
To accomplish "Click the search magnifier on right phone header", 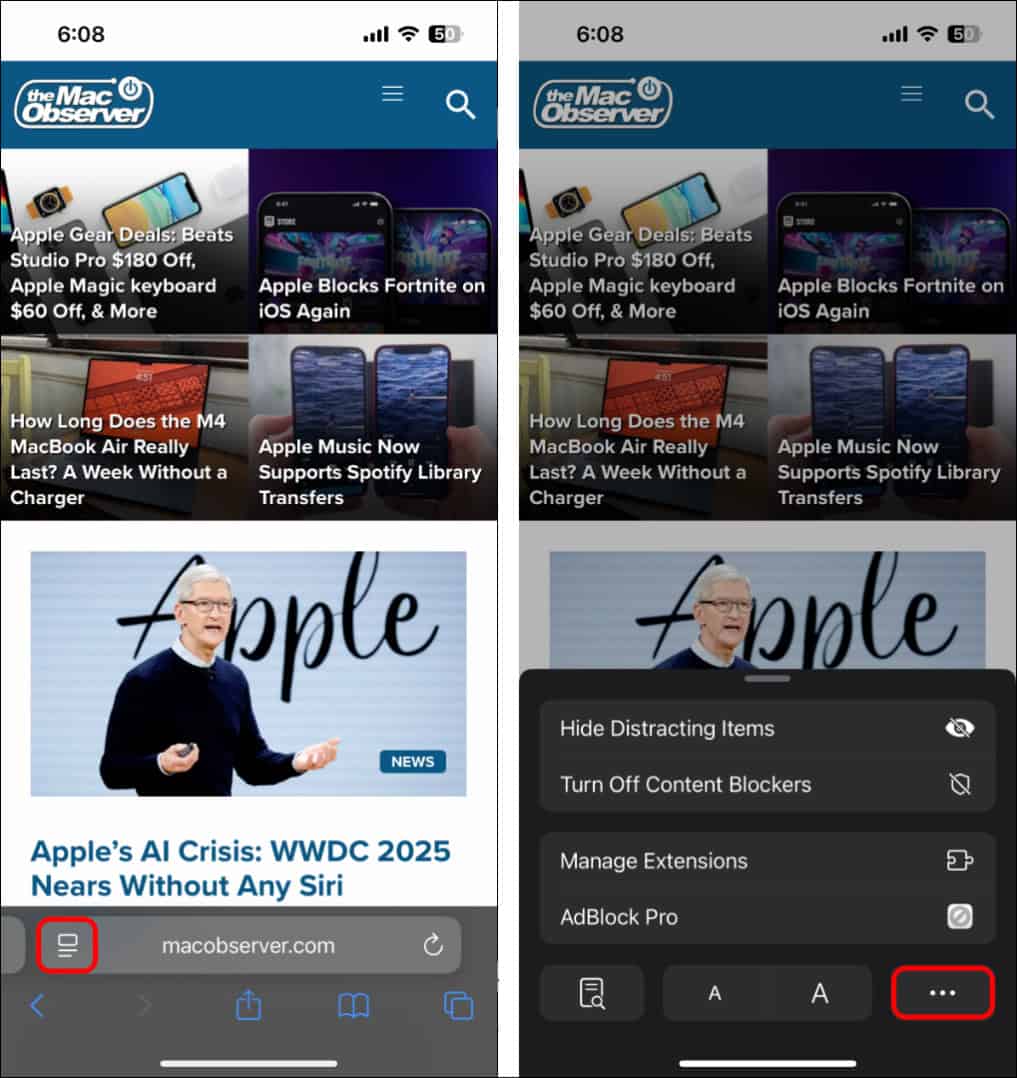I will [x=979, y=104].
